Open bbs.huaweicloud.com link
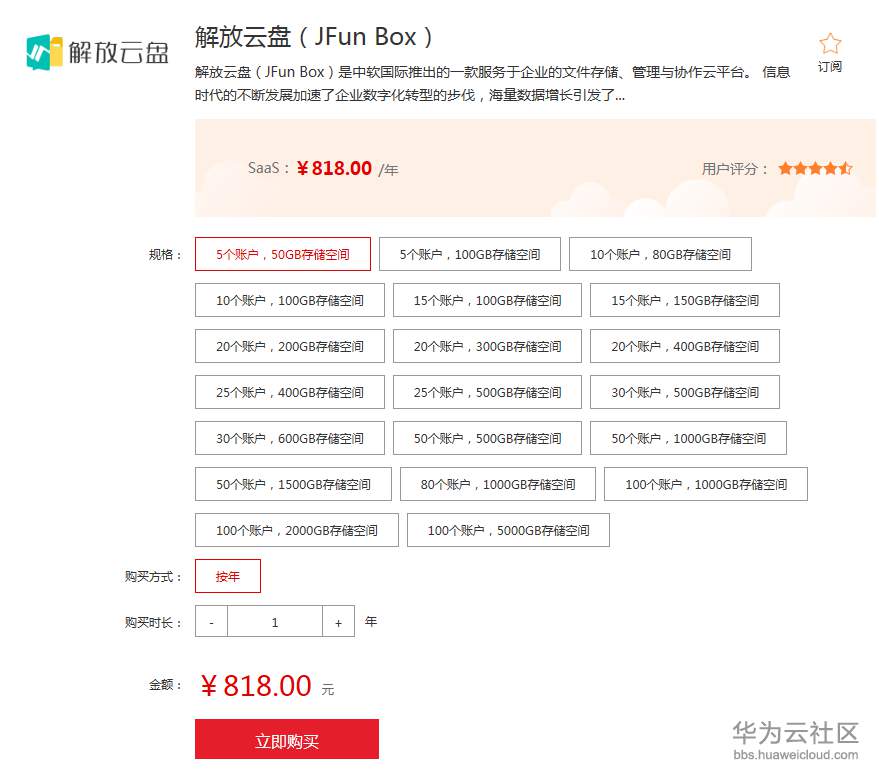The image size is (879, 780). tap(795, 756)
